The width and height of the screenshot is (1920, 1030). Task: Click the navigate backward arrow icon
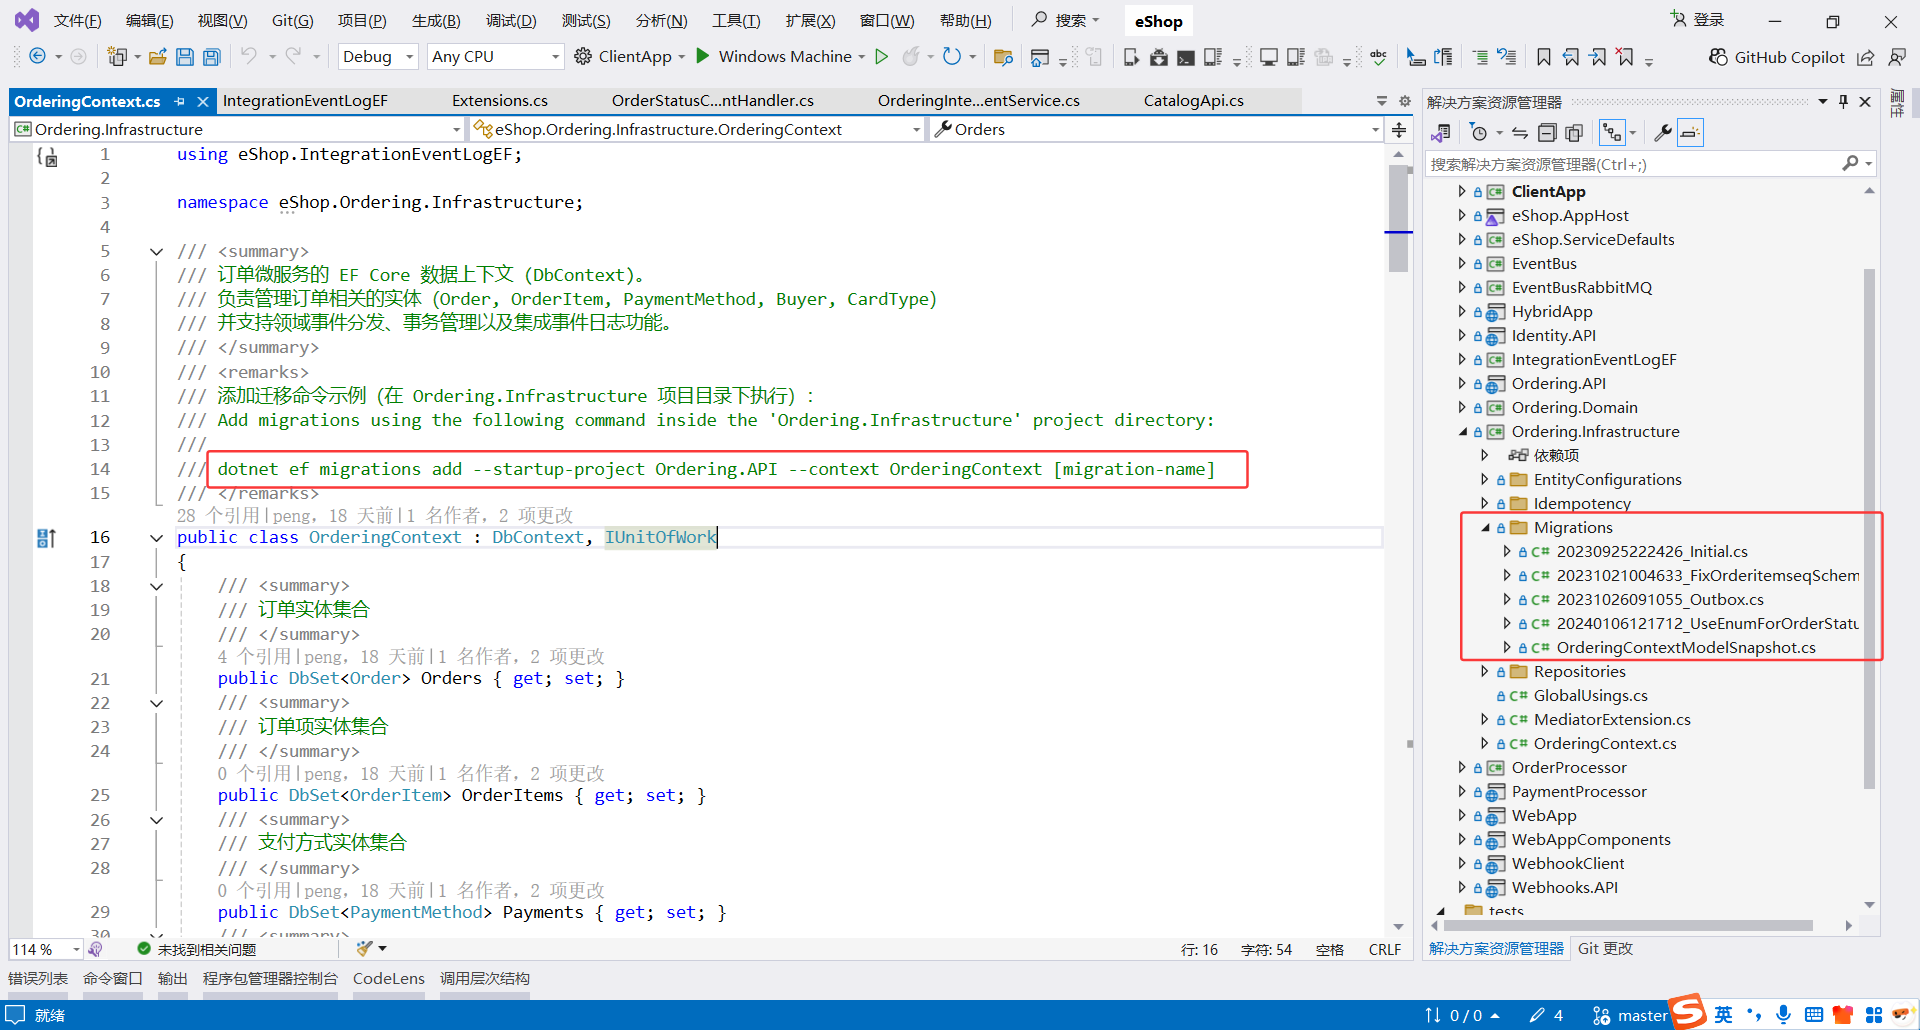tap(37, 57)
